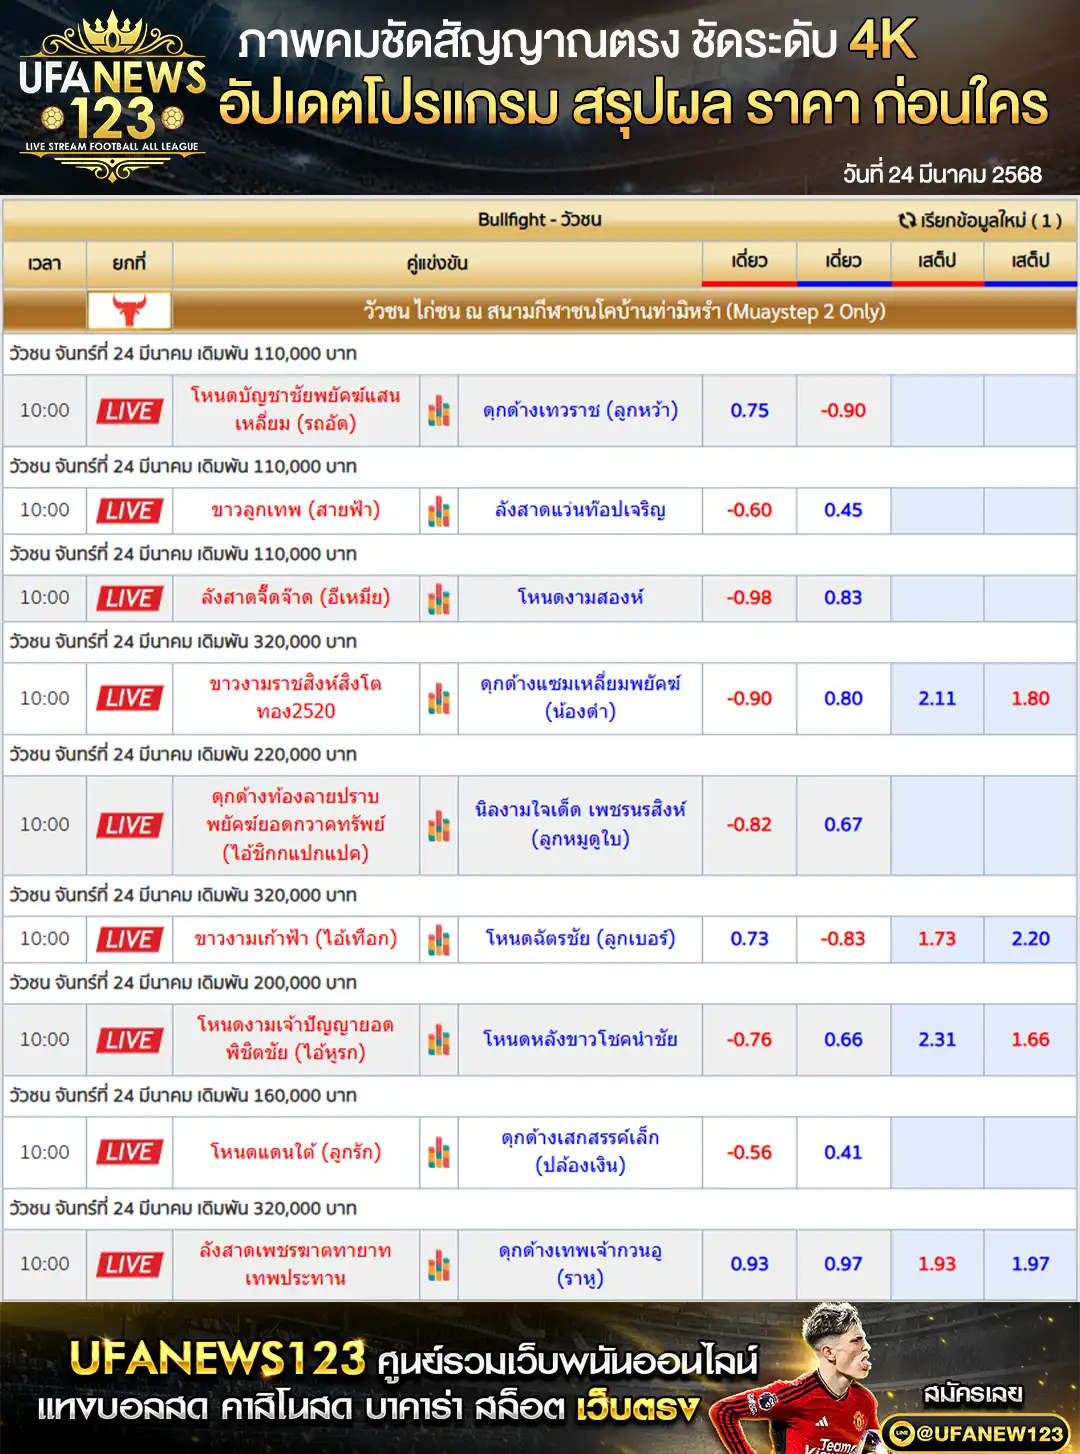Click odds 0.75 in the ดุกด้างเทวราช row
Viewport: 1080px width, 1454px height.
[749, 410]
